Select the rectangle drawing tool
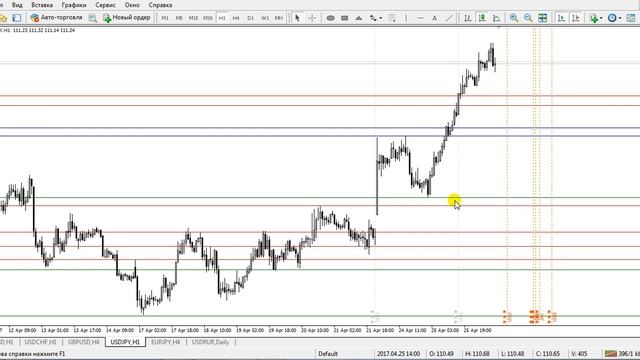This screenshot has width=640, height=360. click(x=344, y=18)
